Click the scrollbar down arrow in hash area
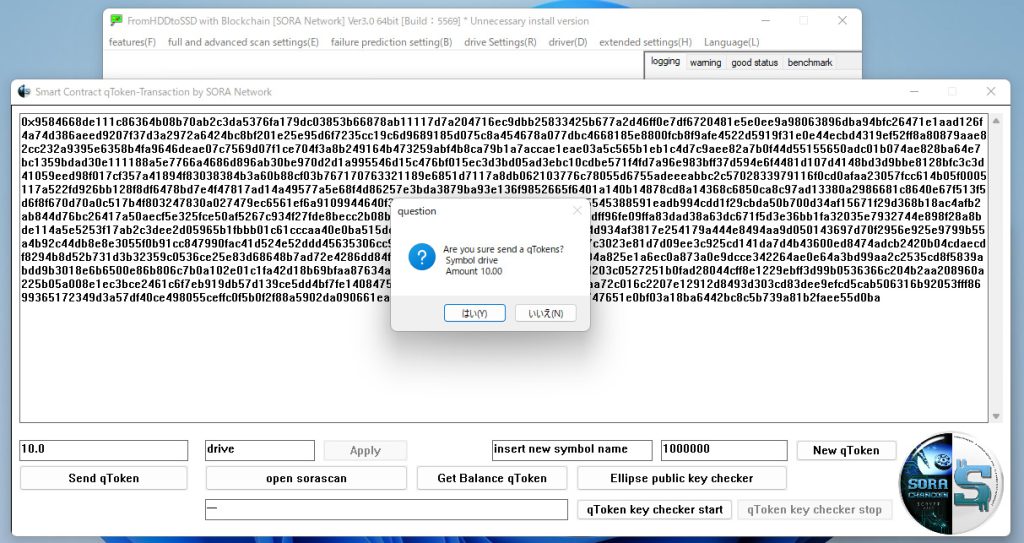The width and height of the screenshot is (1024, 543). (x=996, y=416)
